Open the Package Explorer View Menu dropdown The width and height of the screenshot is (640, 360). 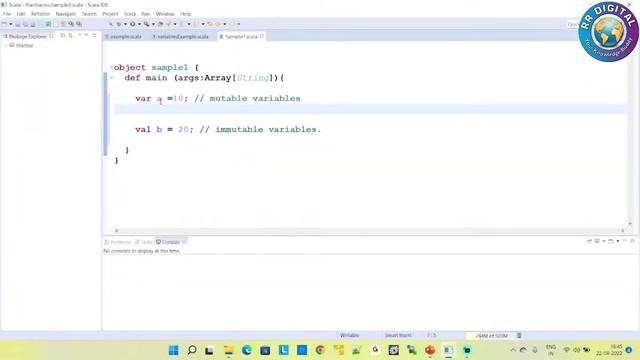80,36
